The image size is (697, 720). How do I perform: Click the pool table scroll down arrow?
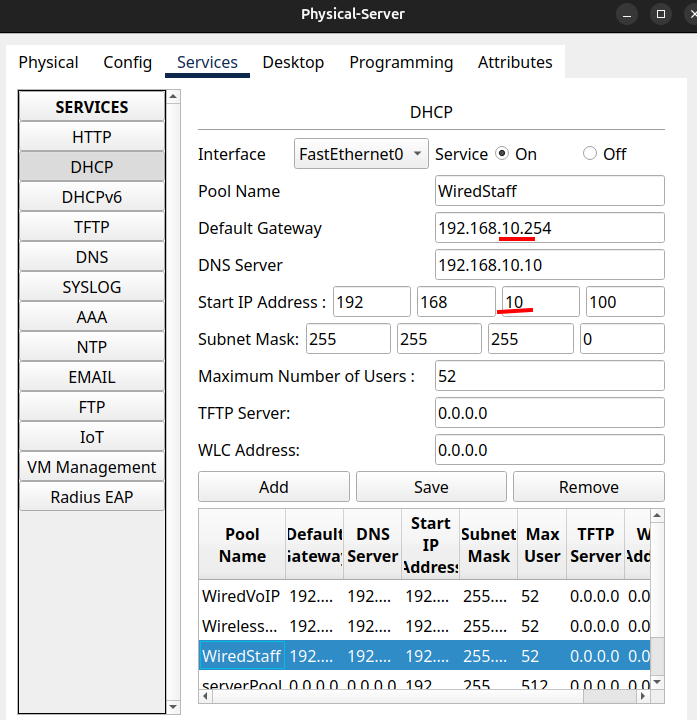point(658,682)
